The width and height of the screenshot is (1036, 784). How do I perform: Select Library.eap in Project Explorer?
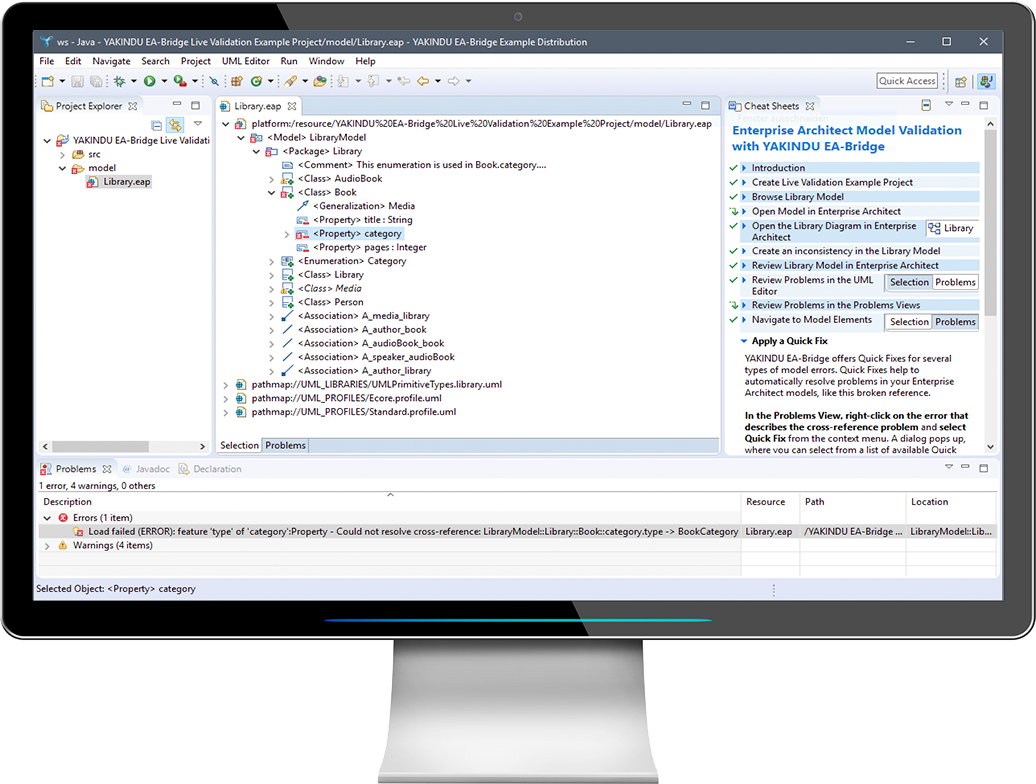tap(120, 182)
